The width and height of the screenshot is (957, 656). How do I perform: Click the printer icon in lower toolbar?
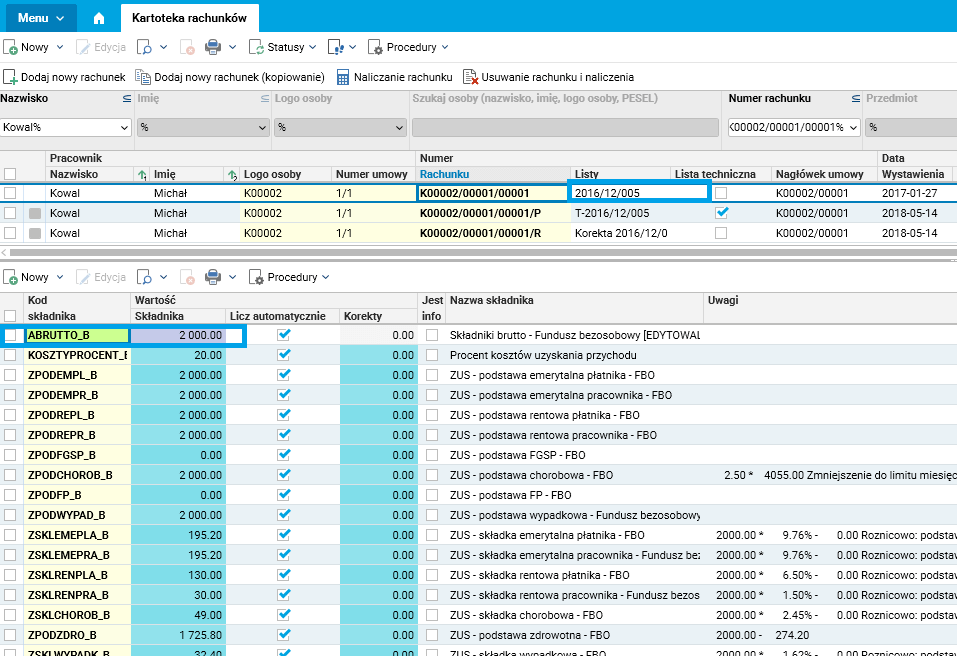click(x=213, y=277)
